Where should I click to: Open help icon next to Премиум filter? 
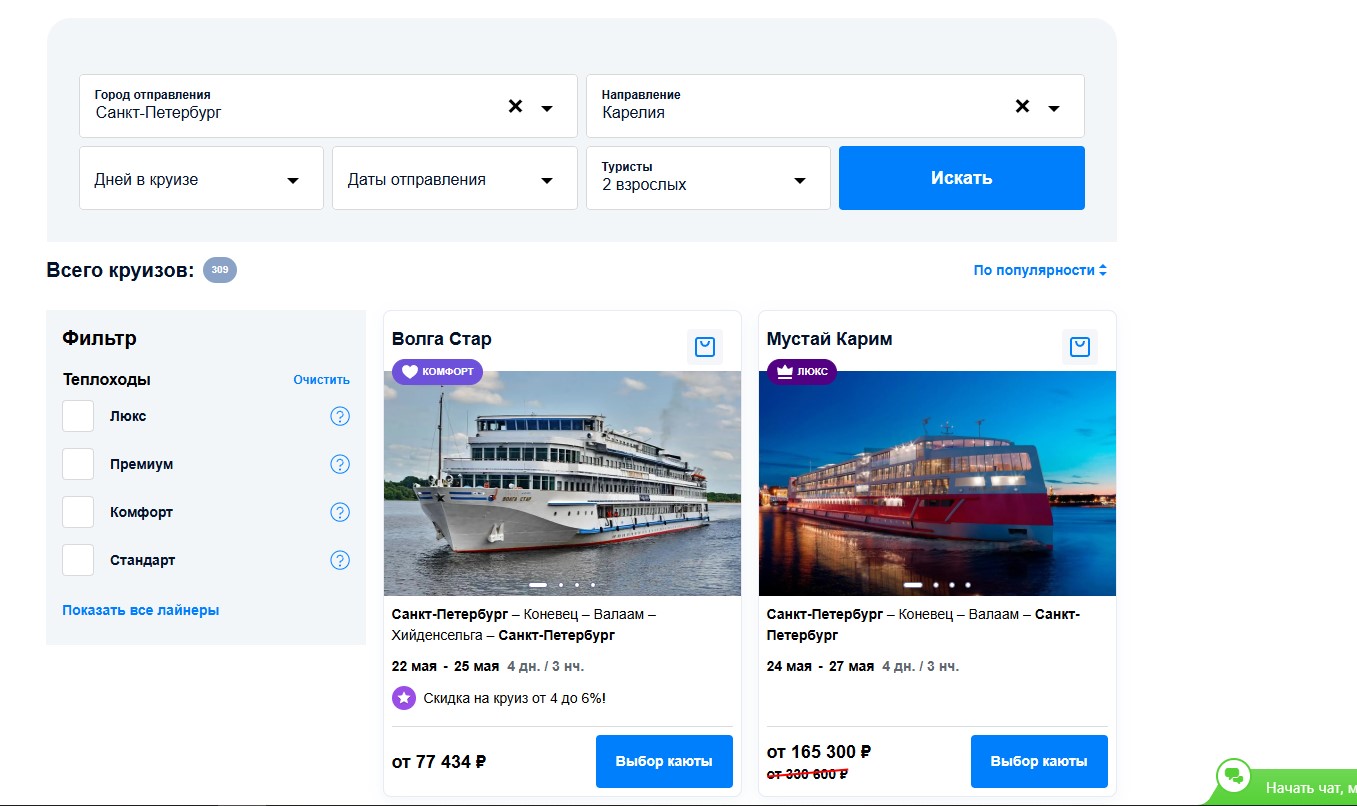coord(340,464)
